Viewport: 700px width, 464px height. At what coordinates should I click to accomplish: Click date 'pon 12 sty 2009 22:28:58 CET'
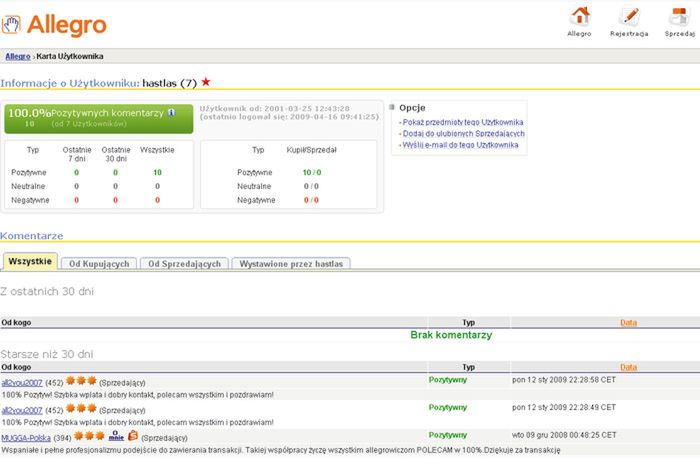[x=563, y=380]
